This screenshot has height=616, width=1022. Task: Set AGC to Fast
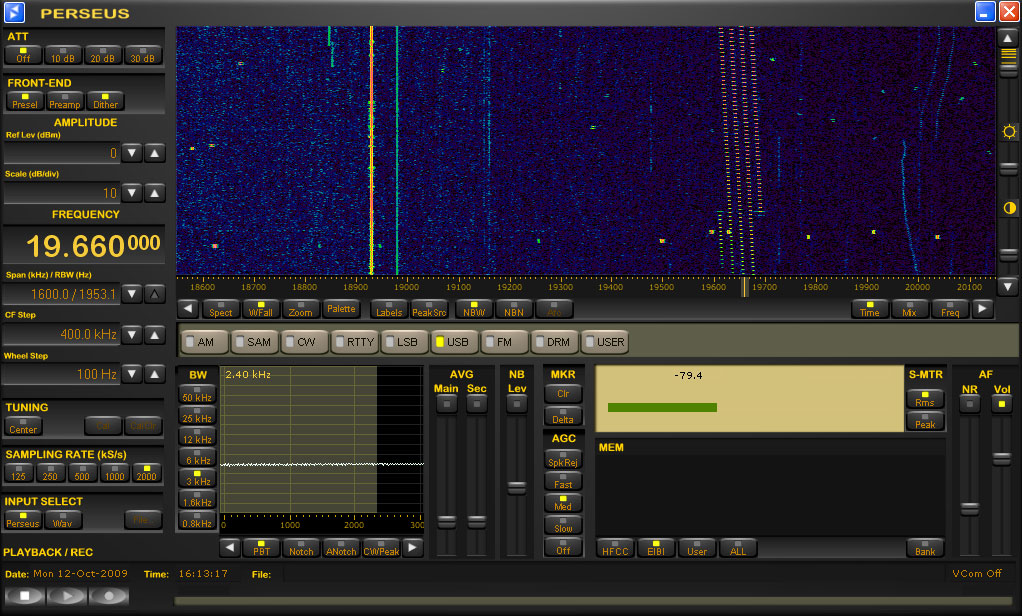pyautogui.click(x=563, y=481)
